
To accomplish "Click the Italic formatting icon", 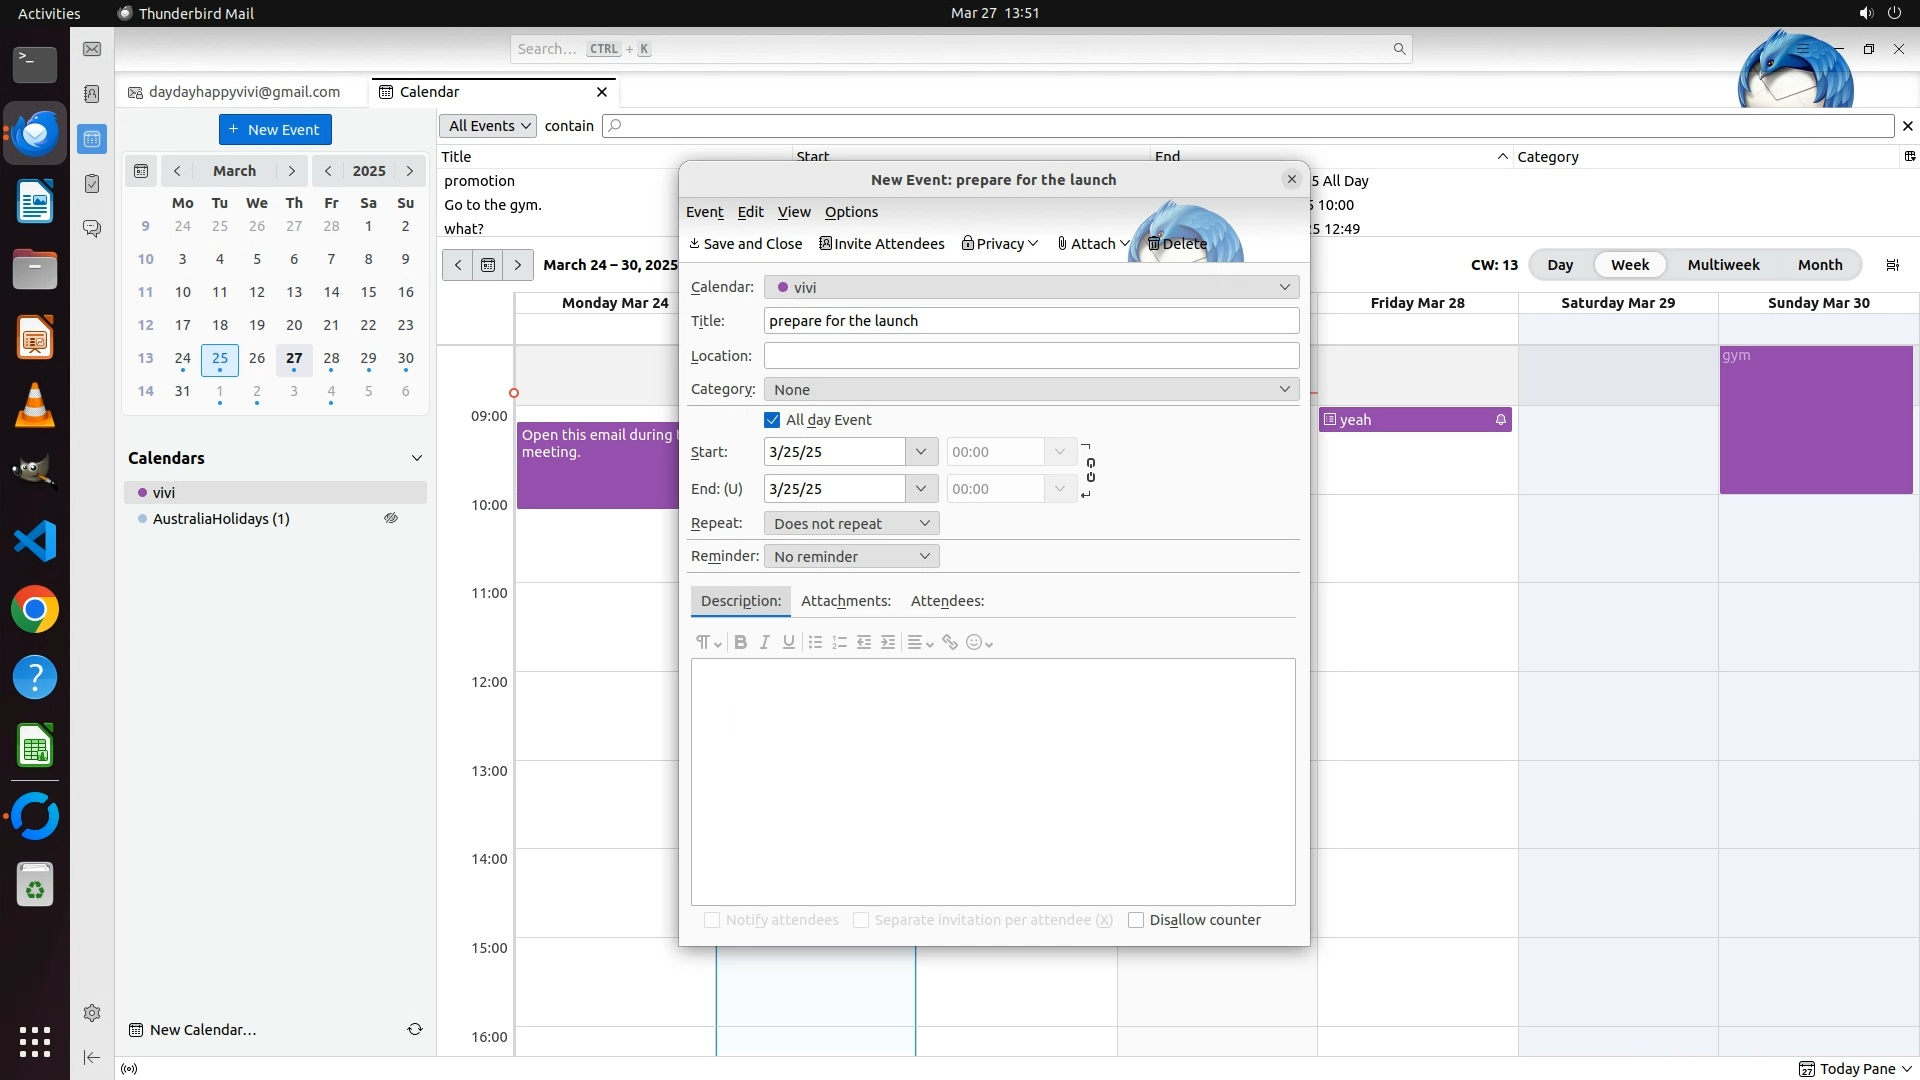I will tap(764, 642).
